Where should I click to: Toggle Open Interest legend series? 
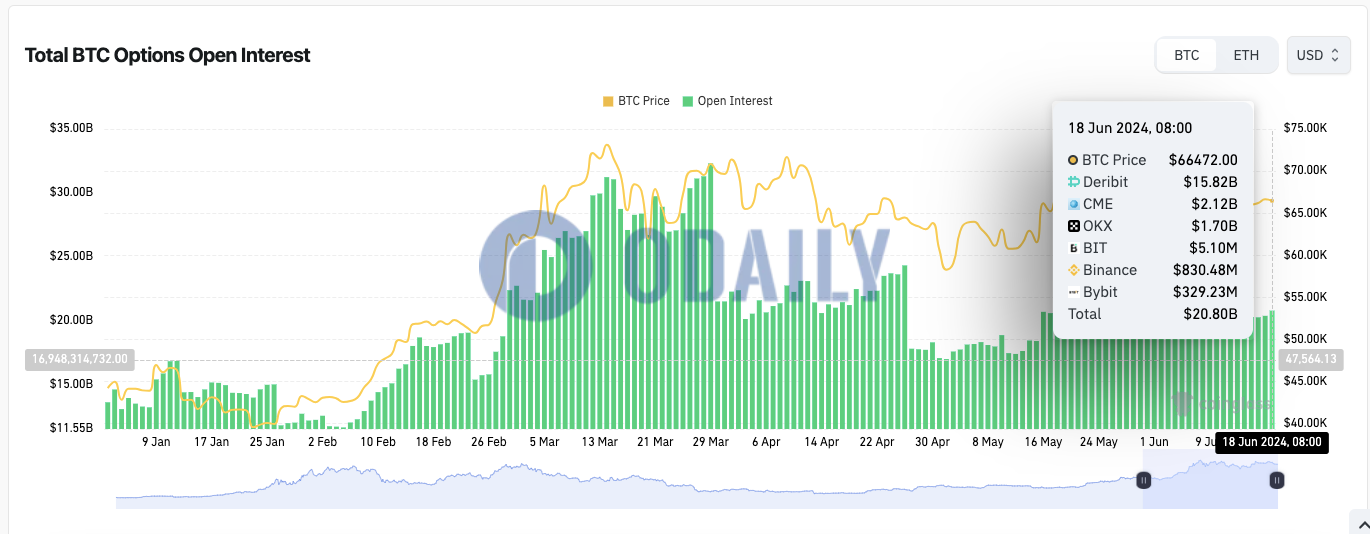tap(728, 101)
